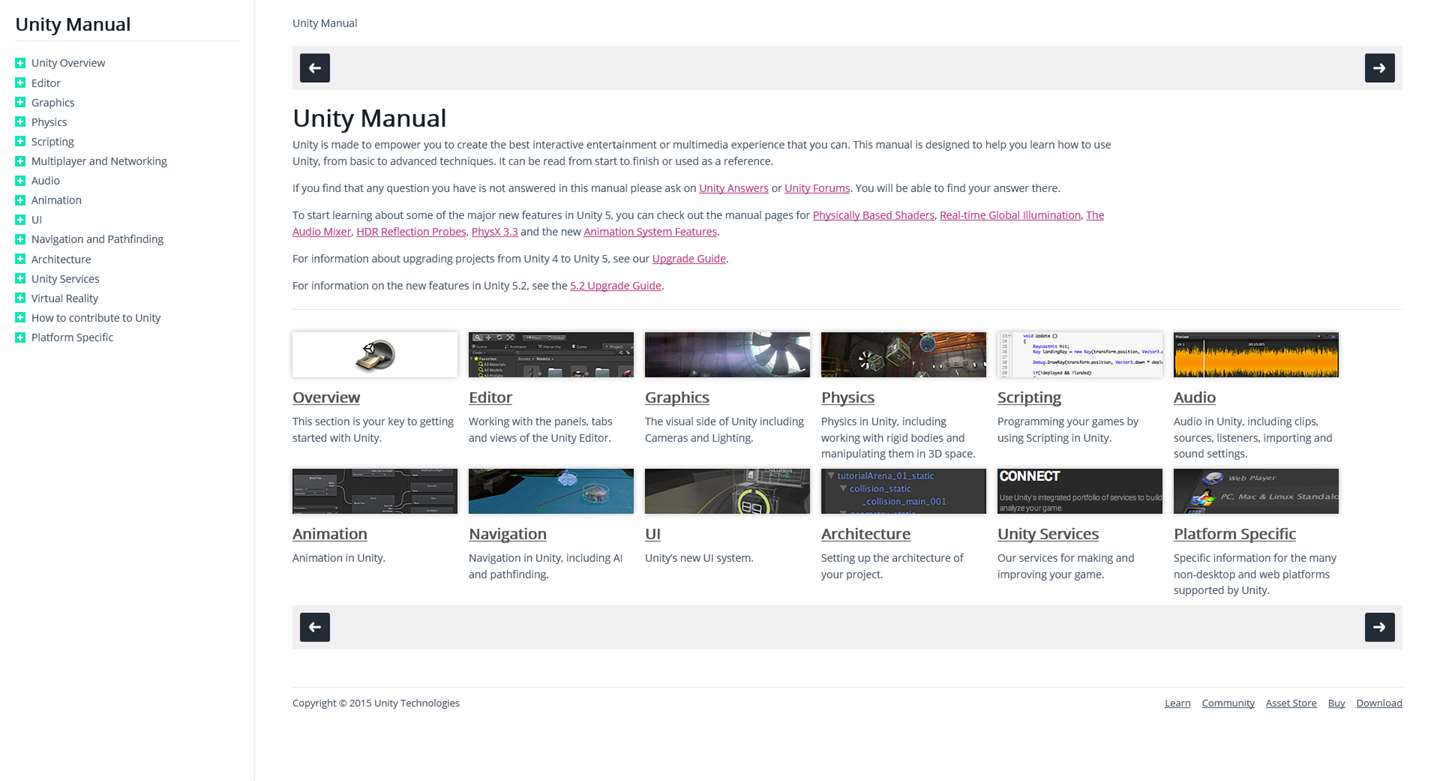Click the Physics section thumbnail image

(x=903, y=355)
